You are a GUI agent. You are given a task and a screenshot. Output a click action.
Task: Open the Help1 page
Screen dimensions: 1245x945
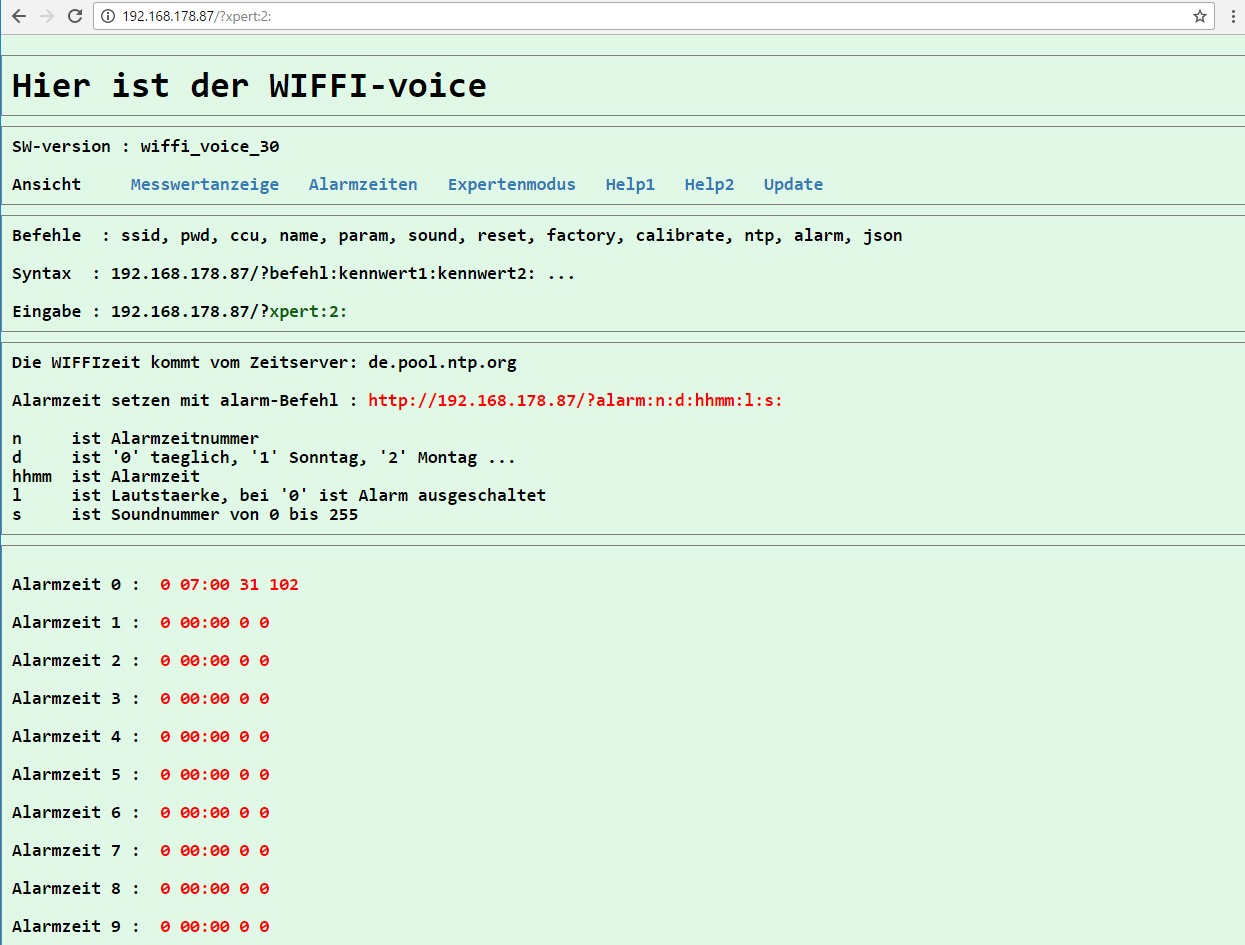pos(630,184)
